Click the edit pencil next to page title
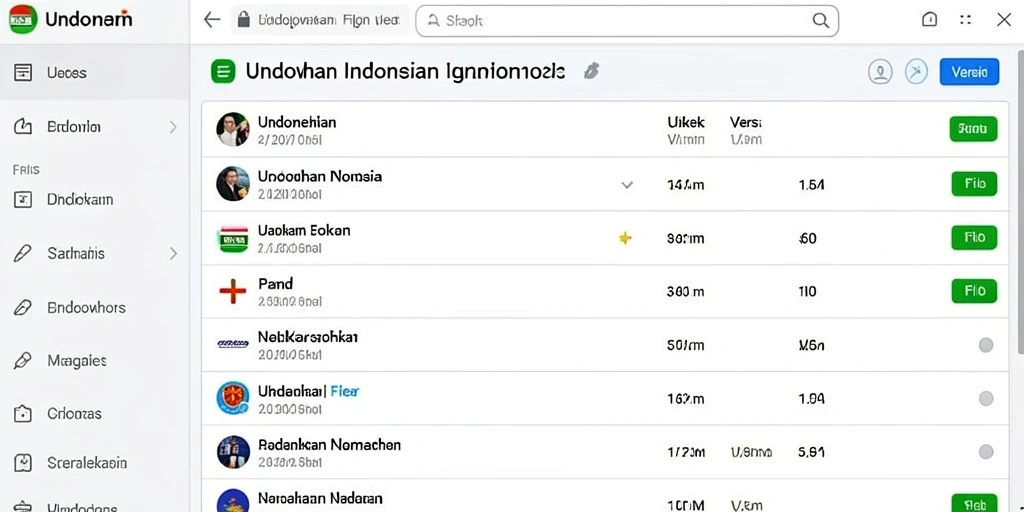The width and height of the screenshot is (1024, 512). pyautogui.click(x=591, y=71)
